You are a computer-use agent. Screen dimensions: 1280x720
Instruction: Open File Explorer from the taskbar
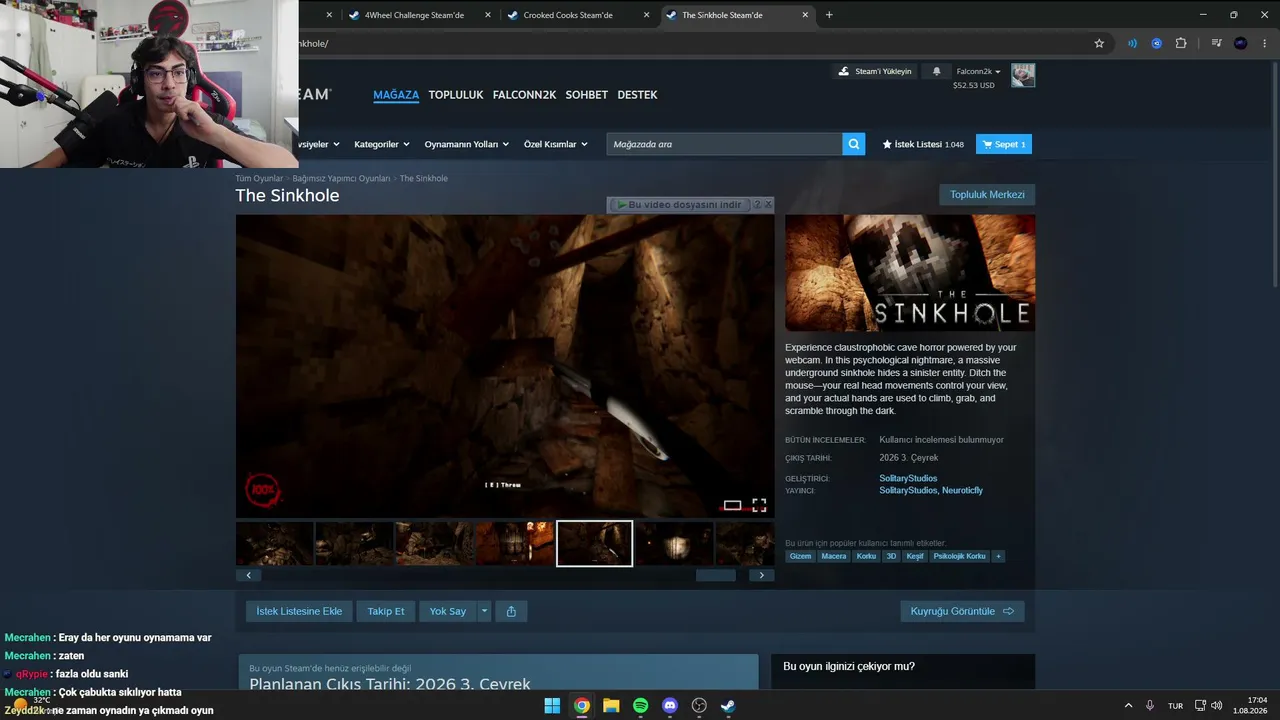(x=611, y=705)
